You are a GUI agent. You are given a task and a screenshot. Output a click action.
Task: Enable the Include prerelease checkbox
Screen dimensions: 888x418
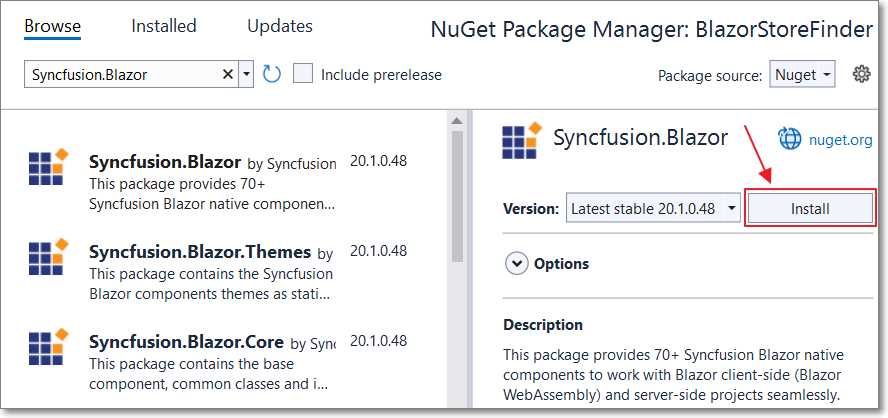tap(303, 74)
